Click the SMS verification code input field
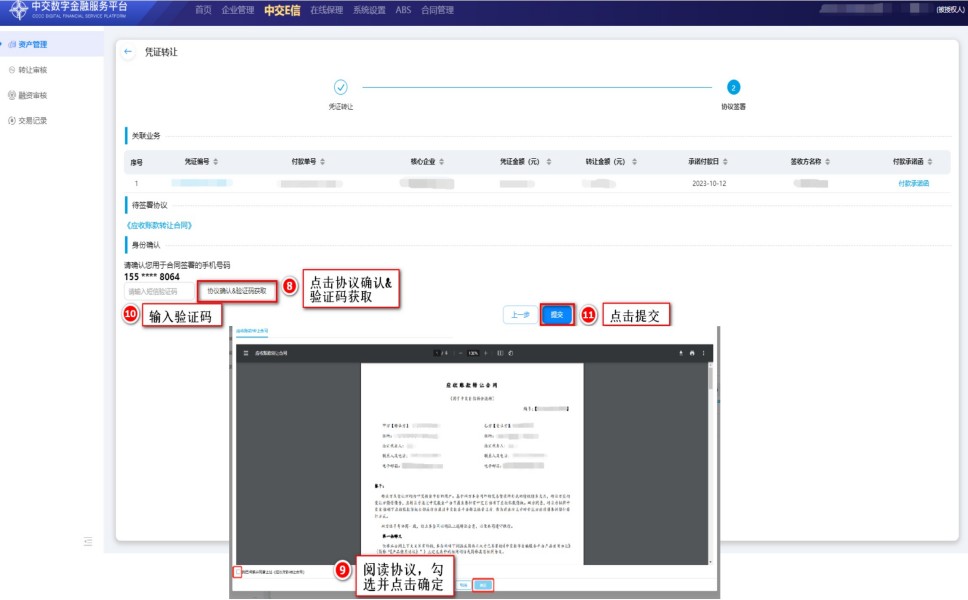Image resolution: width=968 pixels, height=600 pixels. point(158,291)
